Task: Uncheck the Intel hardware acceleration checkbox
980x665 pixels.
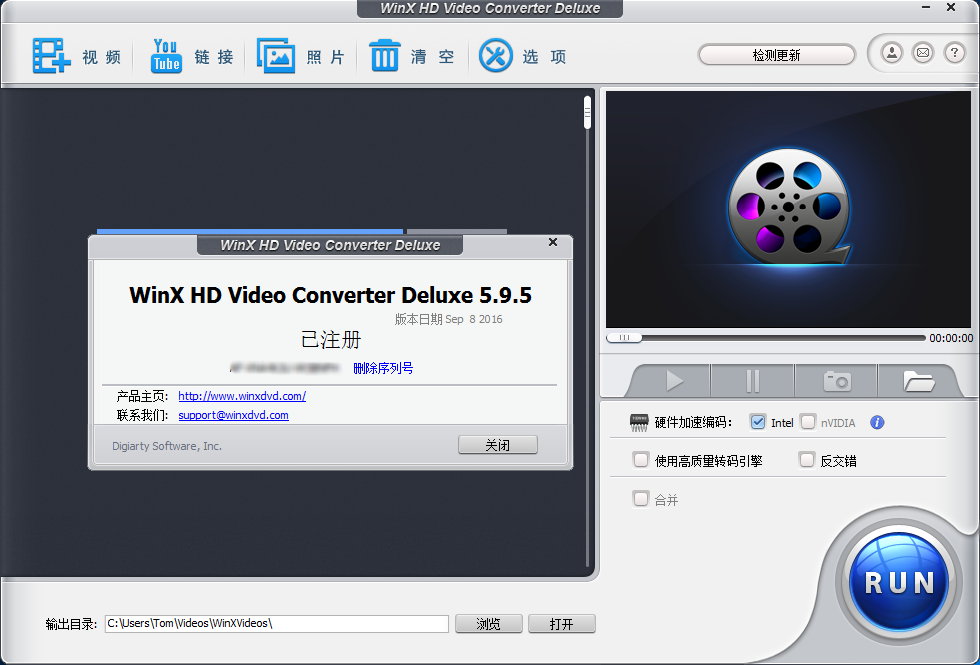Action: click(758, 422)
